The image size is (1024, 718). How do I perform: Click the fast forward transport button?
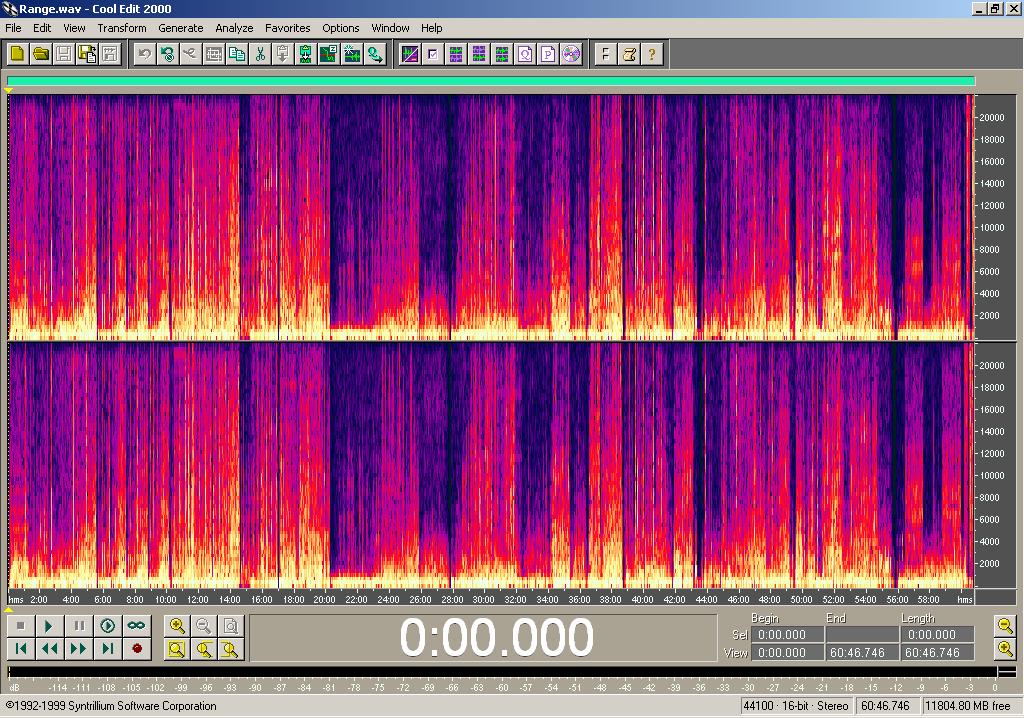[x=78, y=649]
